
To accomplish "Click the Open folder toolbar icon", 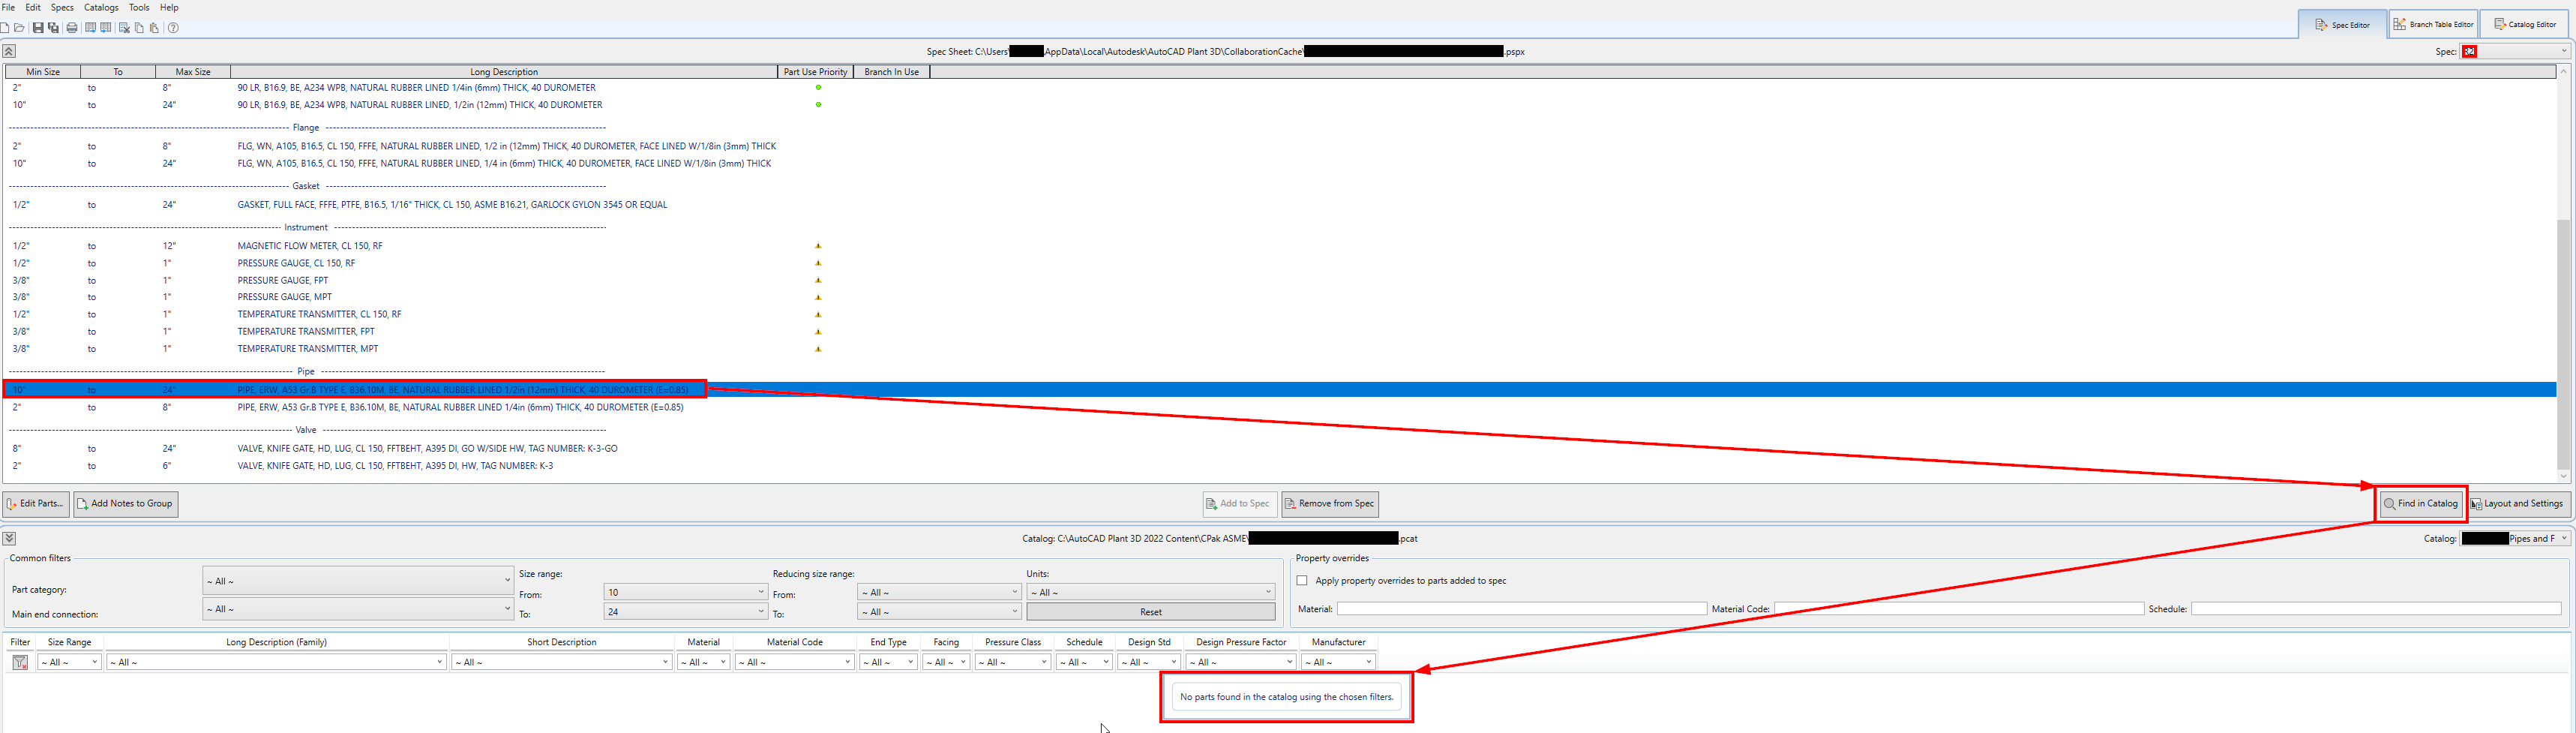I will pyautogui.click(x=19, y=28).
